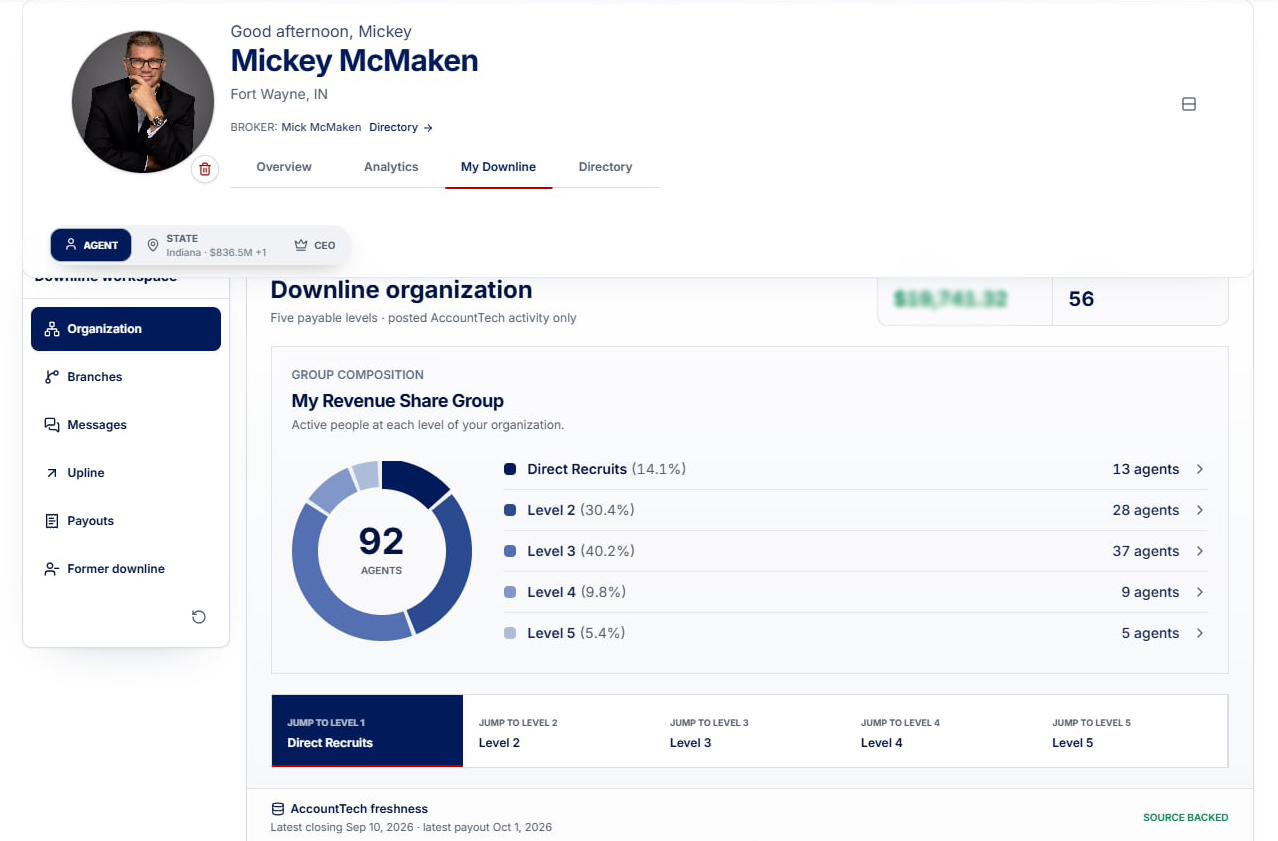Screen dimensions: 1278x841
Task: Click the Payouts document icon
Action: click(x=52, y=521)
